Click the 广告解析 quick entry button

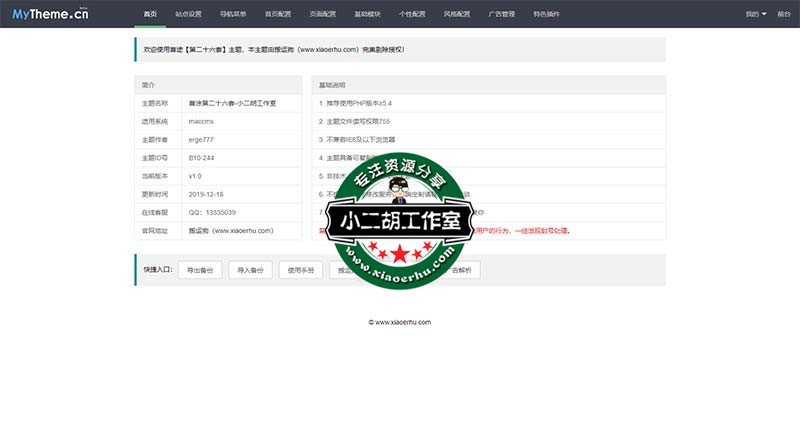[x=462, y=270]
